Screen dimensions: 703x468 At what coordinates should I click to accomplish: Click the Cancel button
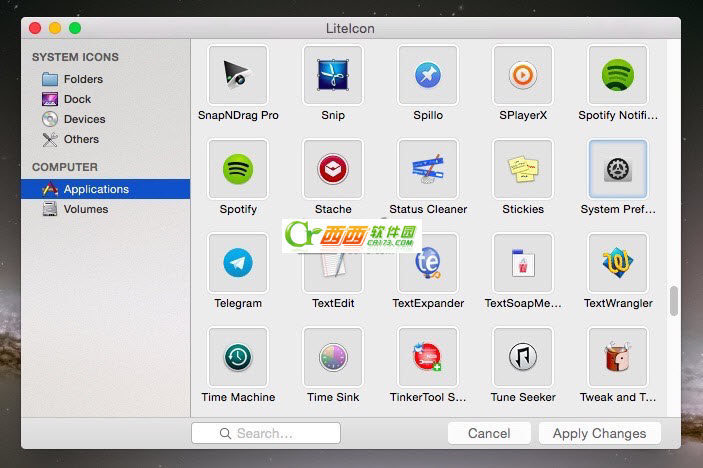coord(489,433)
